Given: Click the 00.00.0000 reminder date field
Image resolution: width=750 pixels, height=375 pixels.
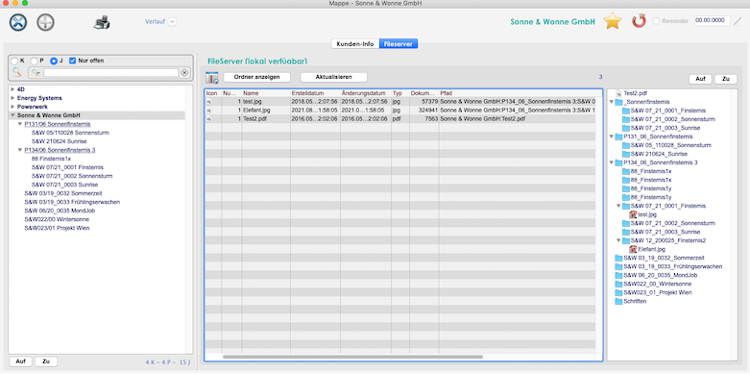Looking at the screenshot, I should [x=712, y=21].
